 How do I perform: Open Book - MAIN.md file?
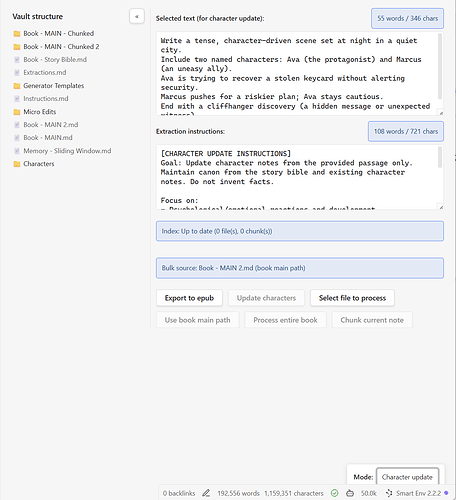48,138
